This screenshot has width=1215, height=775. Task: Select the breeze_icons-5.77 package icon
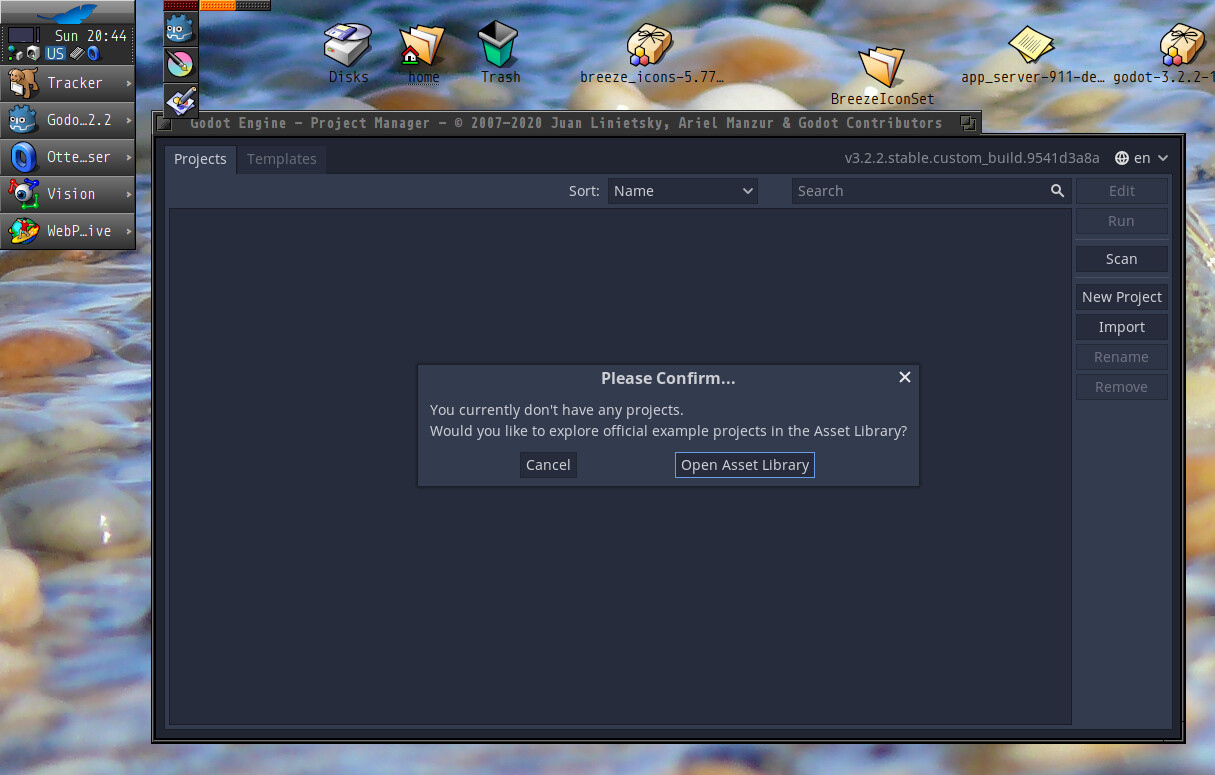(x=650, y=46)
